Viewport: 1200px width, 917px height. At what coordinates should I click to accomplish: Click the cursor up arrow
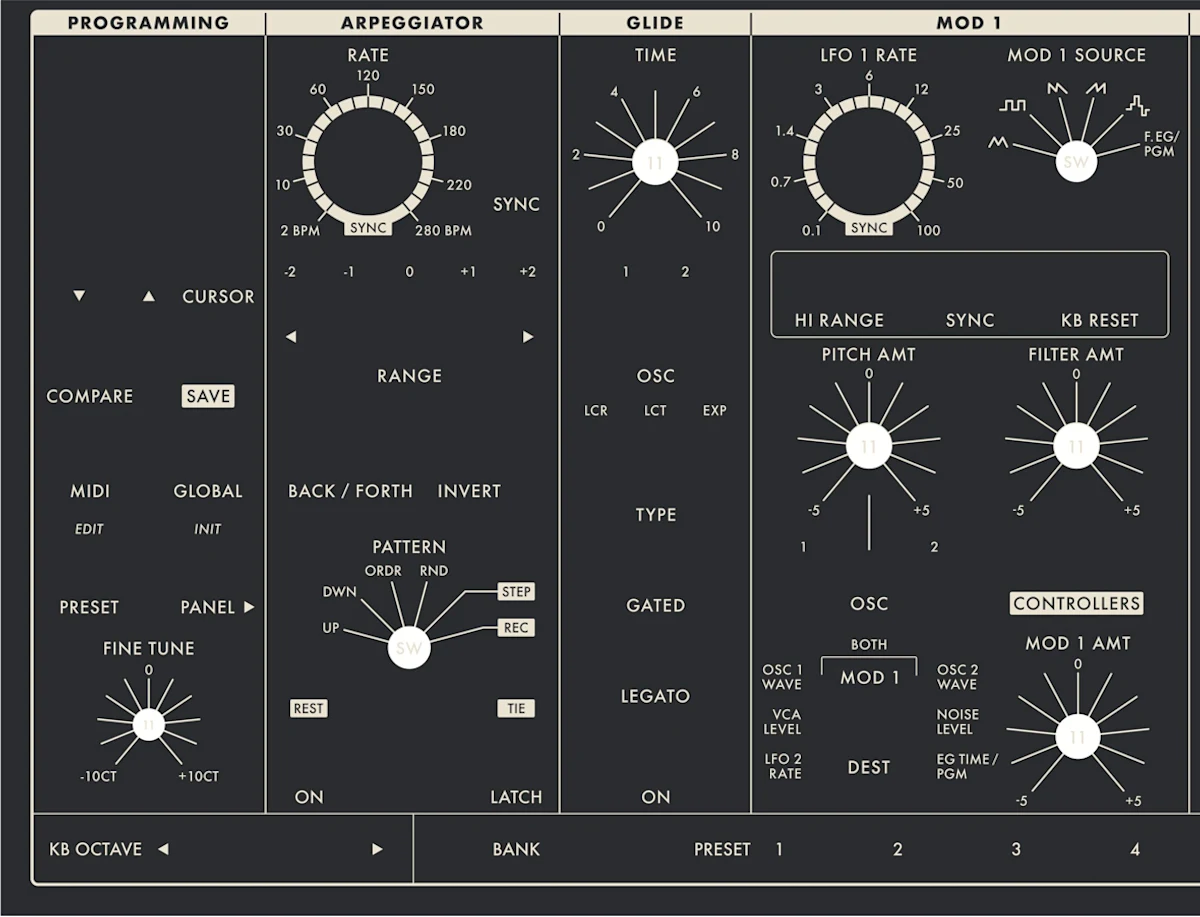pyautogui.click(x=149, y=297)
